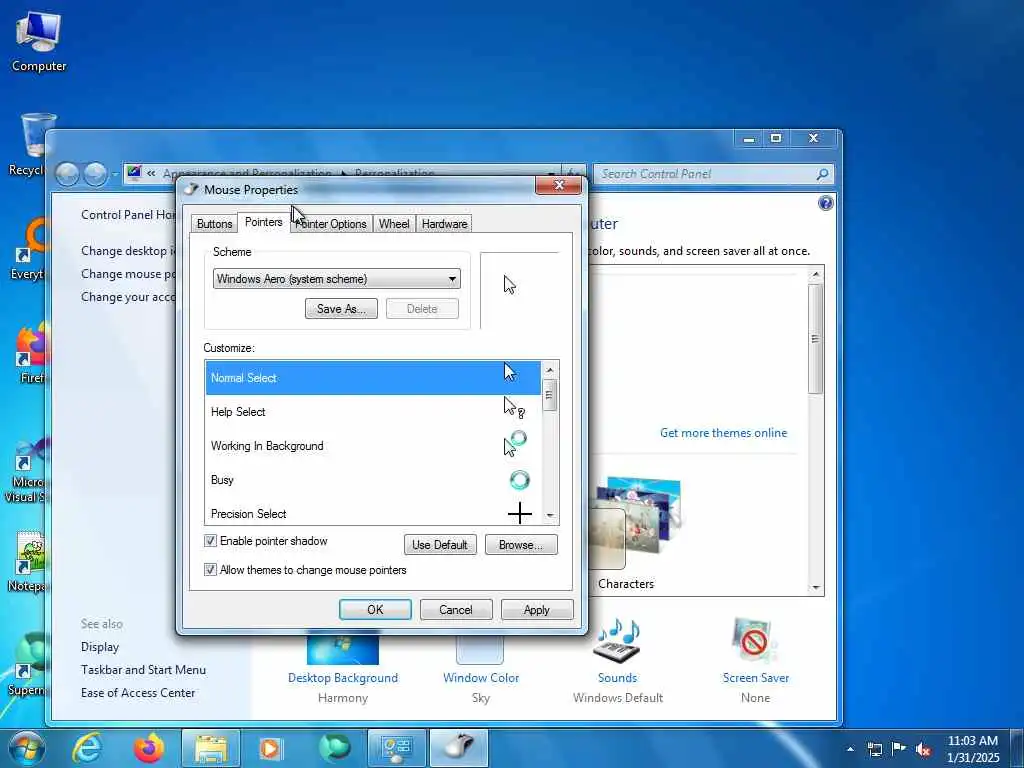Click the Control Panel help icon
This screenshot has width=1024, height=768.
tap(825, 203)
